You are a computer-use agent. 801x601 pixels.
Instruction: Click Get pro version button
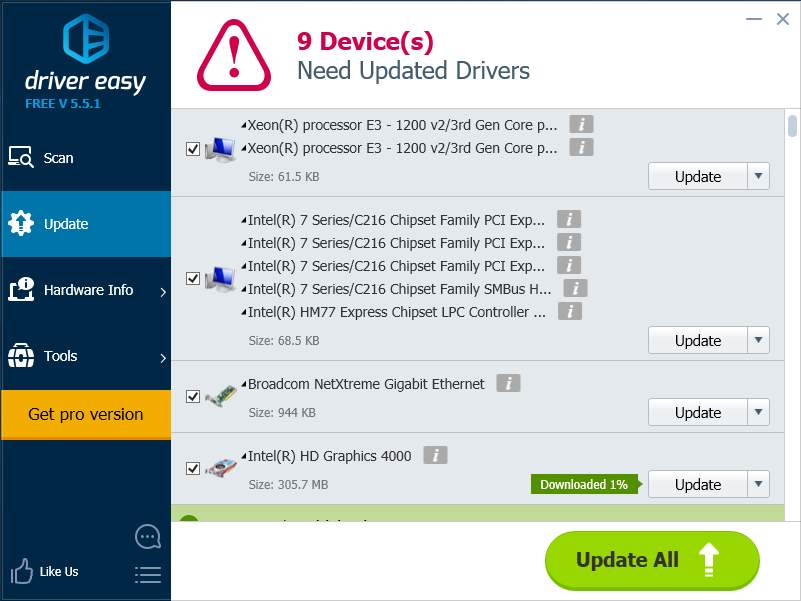coord(86,414)
